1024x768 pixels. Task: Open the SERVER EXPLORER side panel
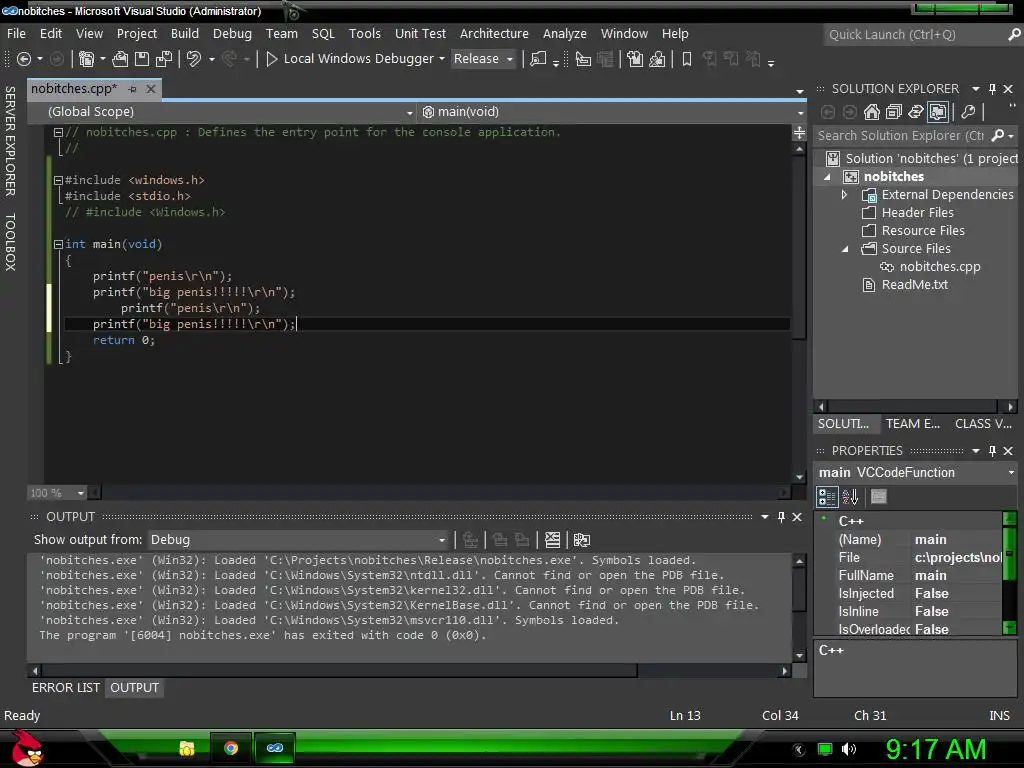pos(10,141)
